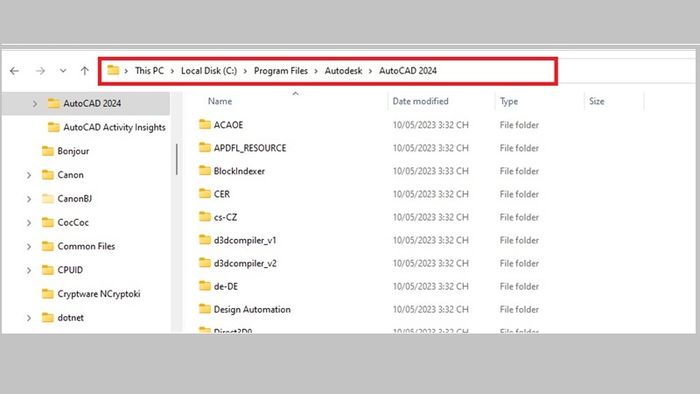
Task: Click the ACAOE folder icon
Action: (205, 124)
